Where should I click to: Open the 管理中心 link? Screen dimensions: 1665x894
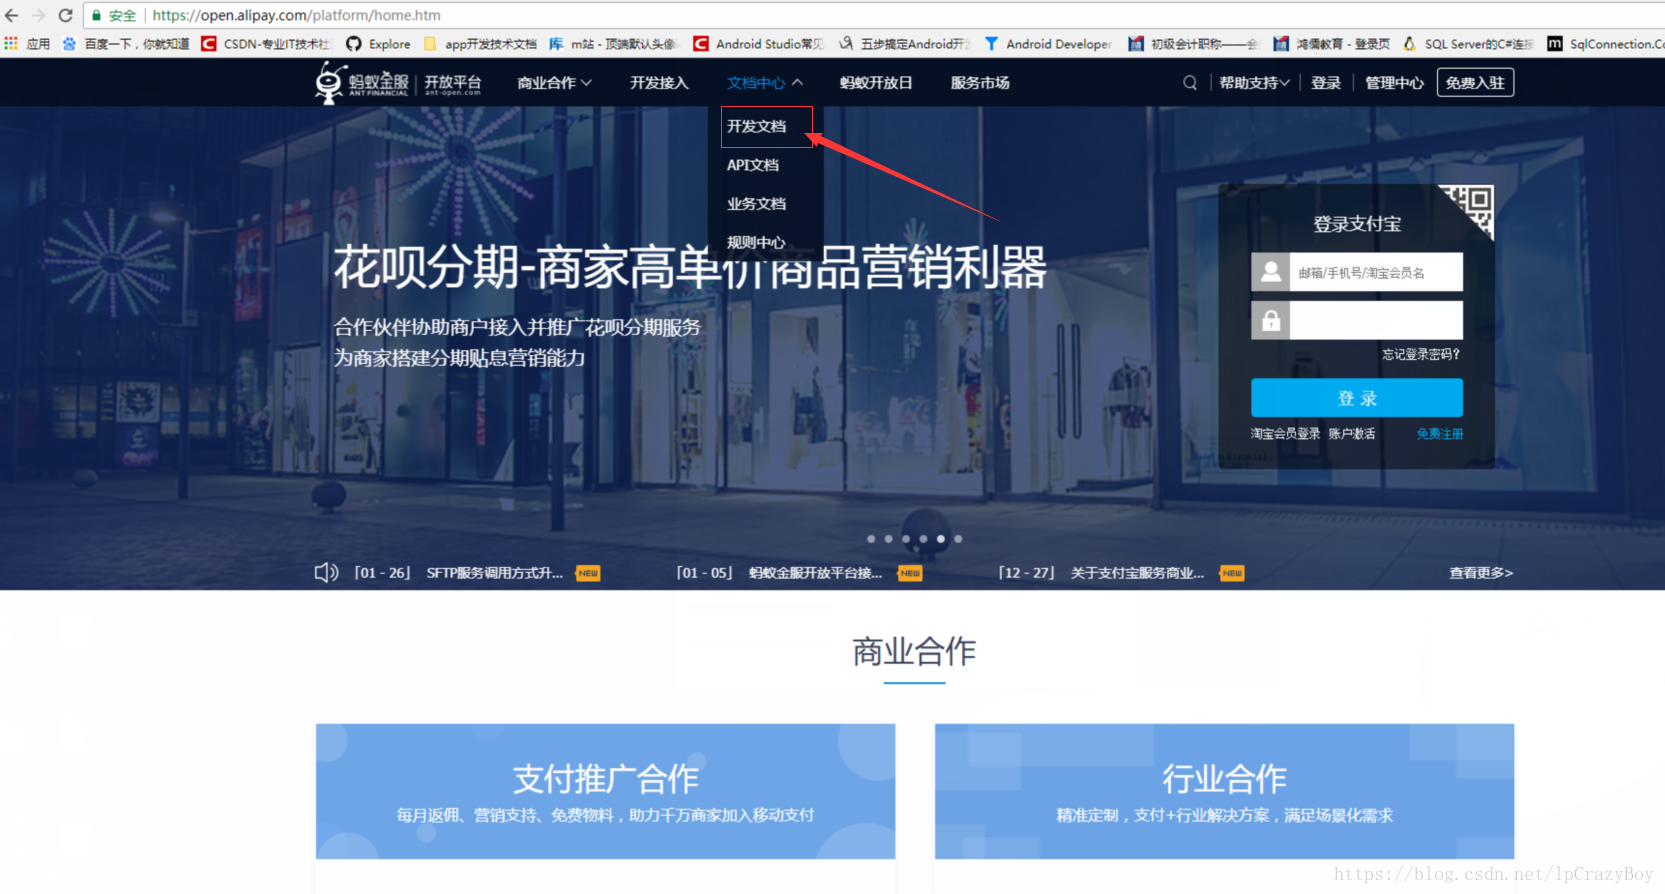click(1394, 83)
